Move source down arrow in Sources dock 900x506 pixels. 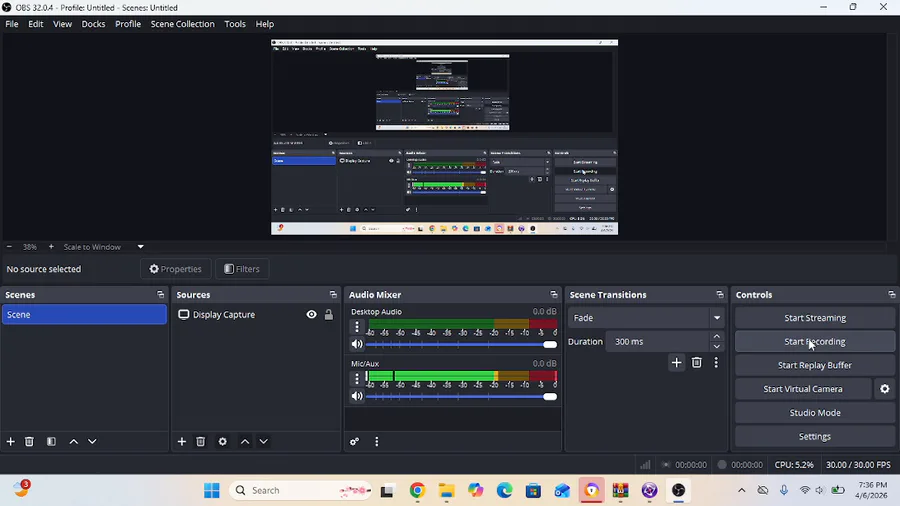[263, 441]
